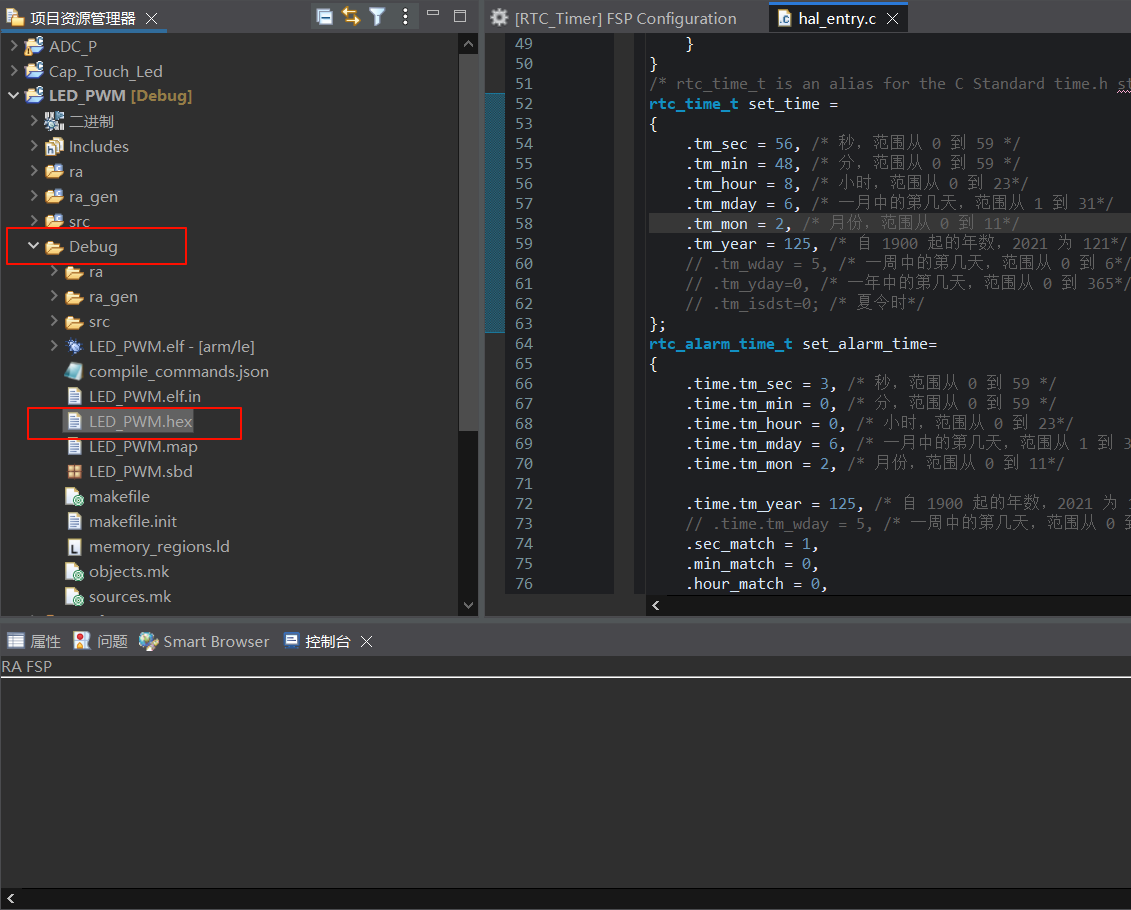Select the 项目资源管理器 tab
This screenshot has height=910, width=1131.
point(82,18)
